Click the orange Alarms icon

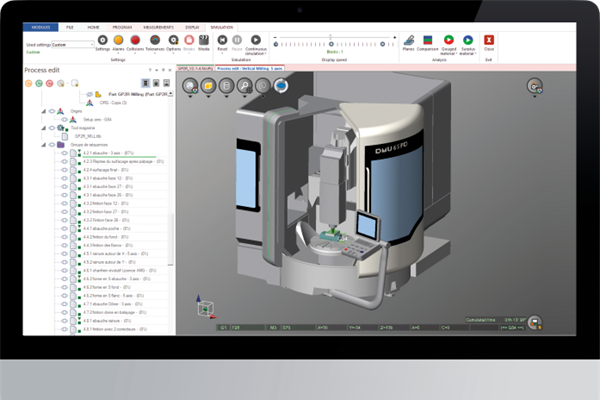[x=119, y=40]
